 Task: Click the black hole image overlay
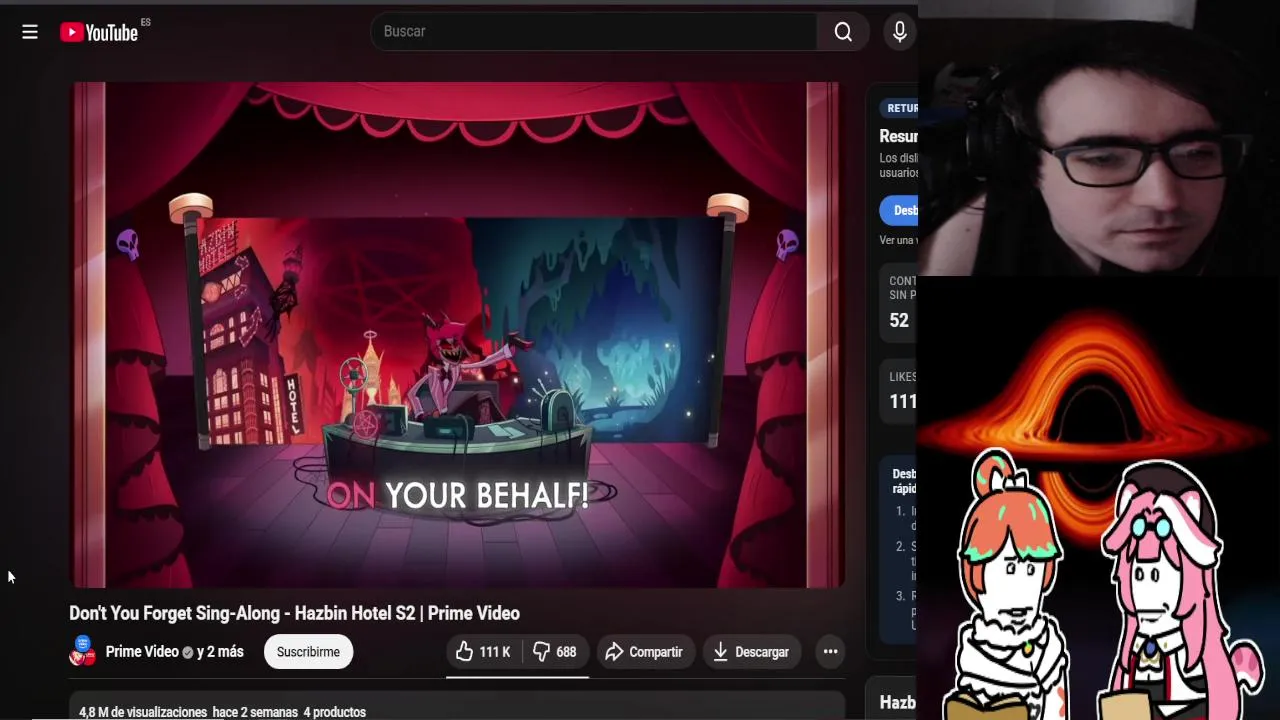click(1094, 420)
